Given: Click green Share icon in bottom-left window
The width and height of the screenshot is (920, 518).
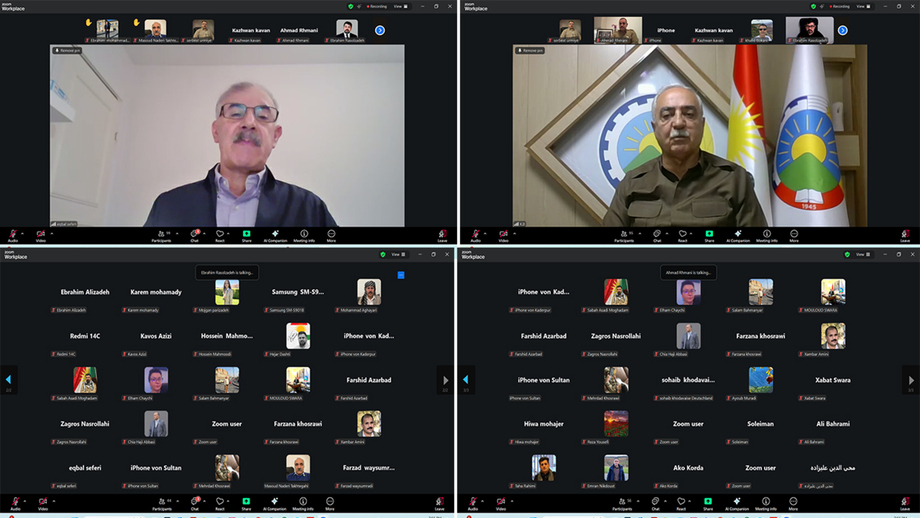Looking at the screenshot, I should [x=246, y=501].
